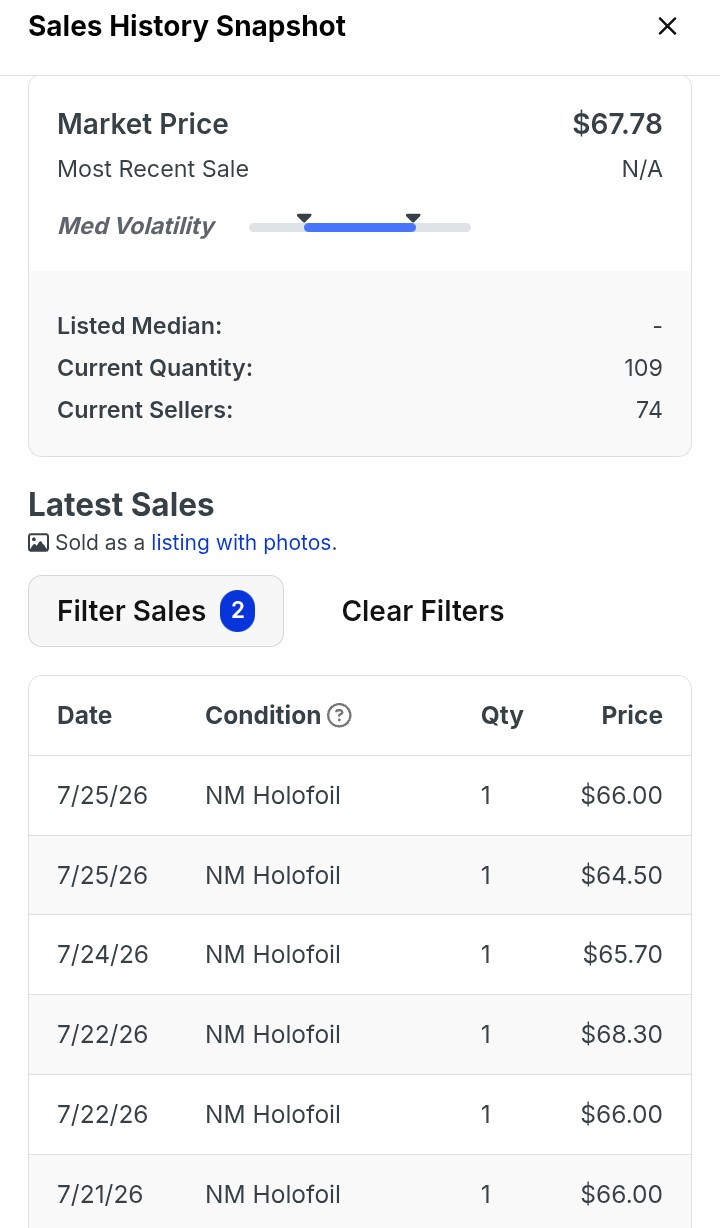Click the $67.78 Market Price value
720x1228 pixels.
(x=617, y=124)
